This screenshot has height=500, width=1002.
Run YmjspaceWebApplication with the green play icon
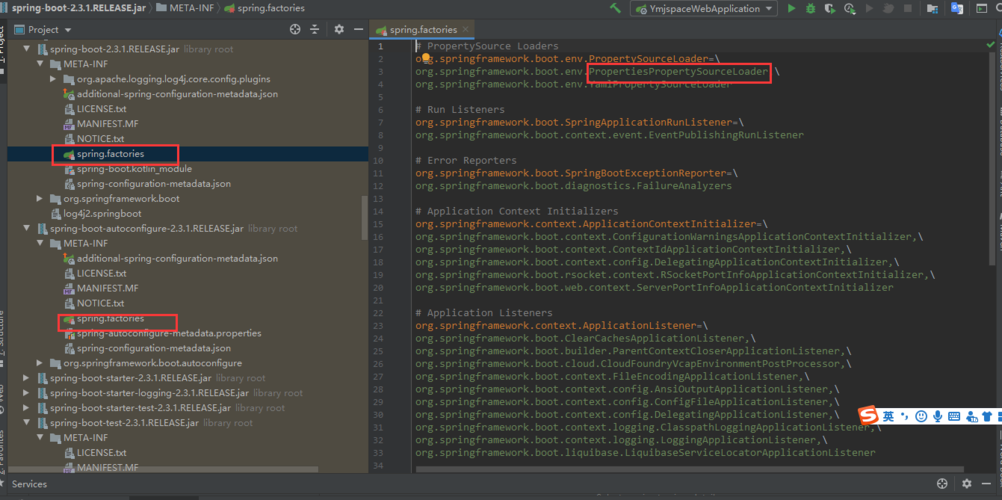[x=791, y=9]
